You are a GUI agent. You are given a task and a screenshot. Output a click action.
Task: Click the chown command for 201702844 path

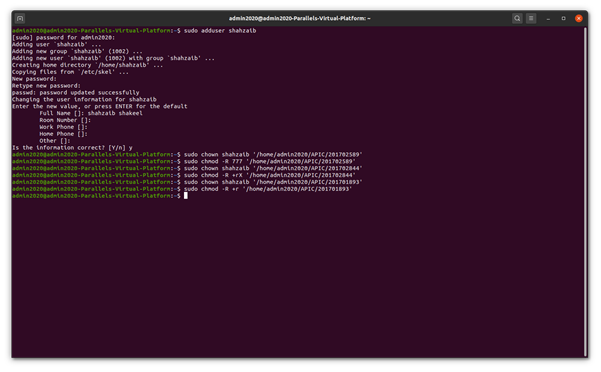click(x=273, y=169)
